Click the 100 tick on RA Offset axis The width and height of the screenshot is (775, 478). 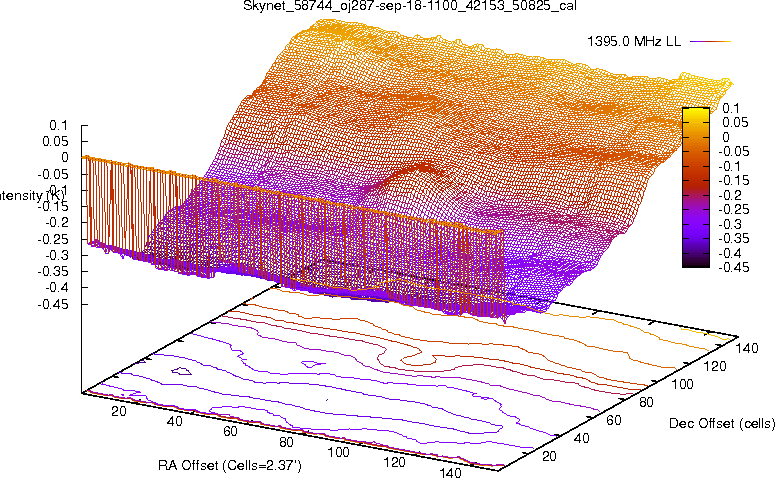[x=339, y=452]
